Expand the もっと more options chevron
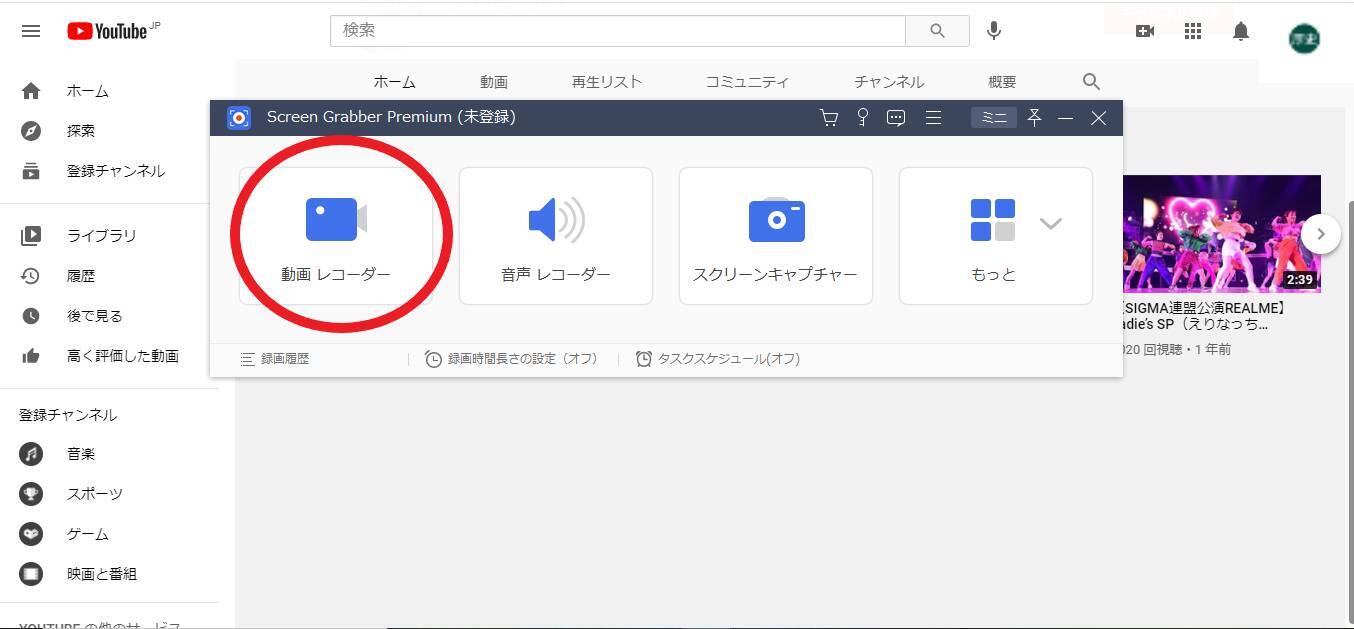Screen dimensions: 1354x629 point(1050,223)
